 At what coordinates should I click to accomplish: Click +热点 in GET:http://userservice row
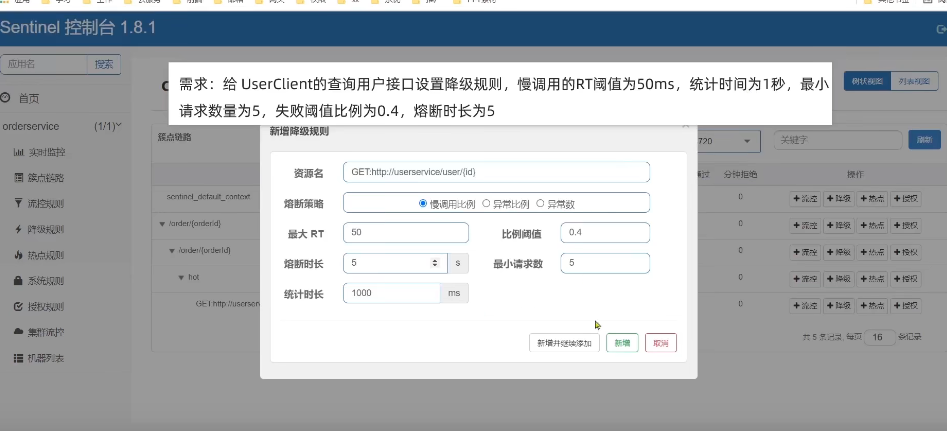click(x=872, y=306)
